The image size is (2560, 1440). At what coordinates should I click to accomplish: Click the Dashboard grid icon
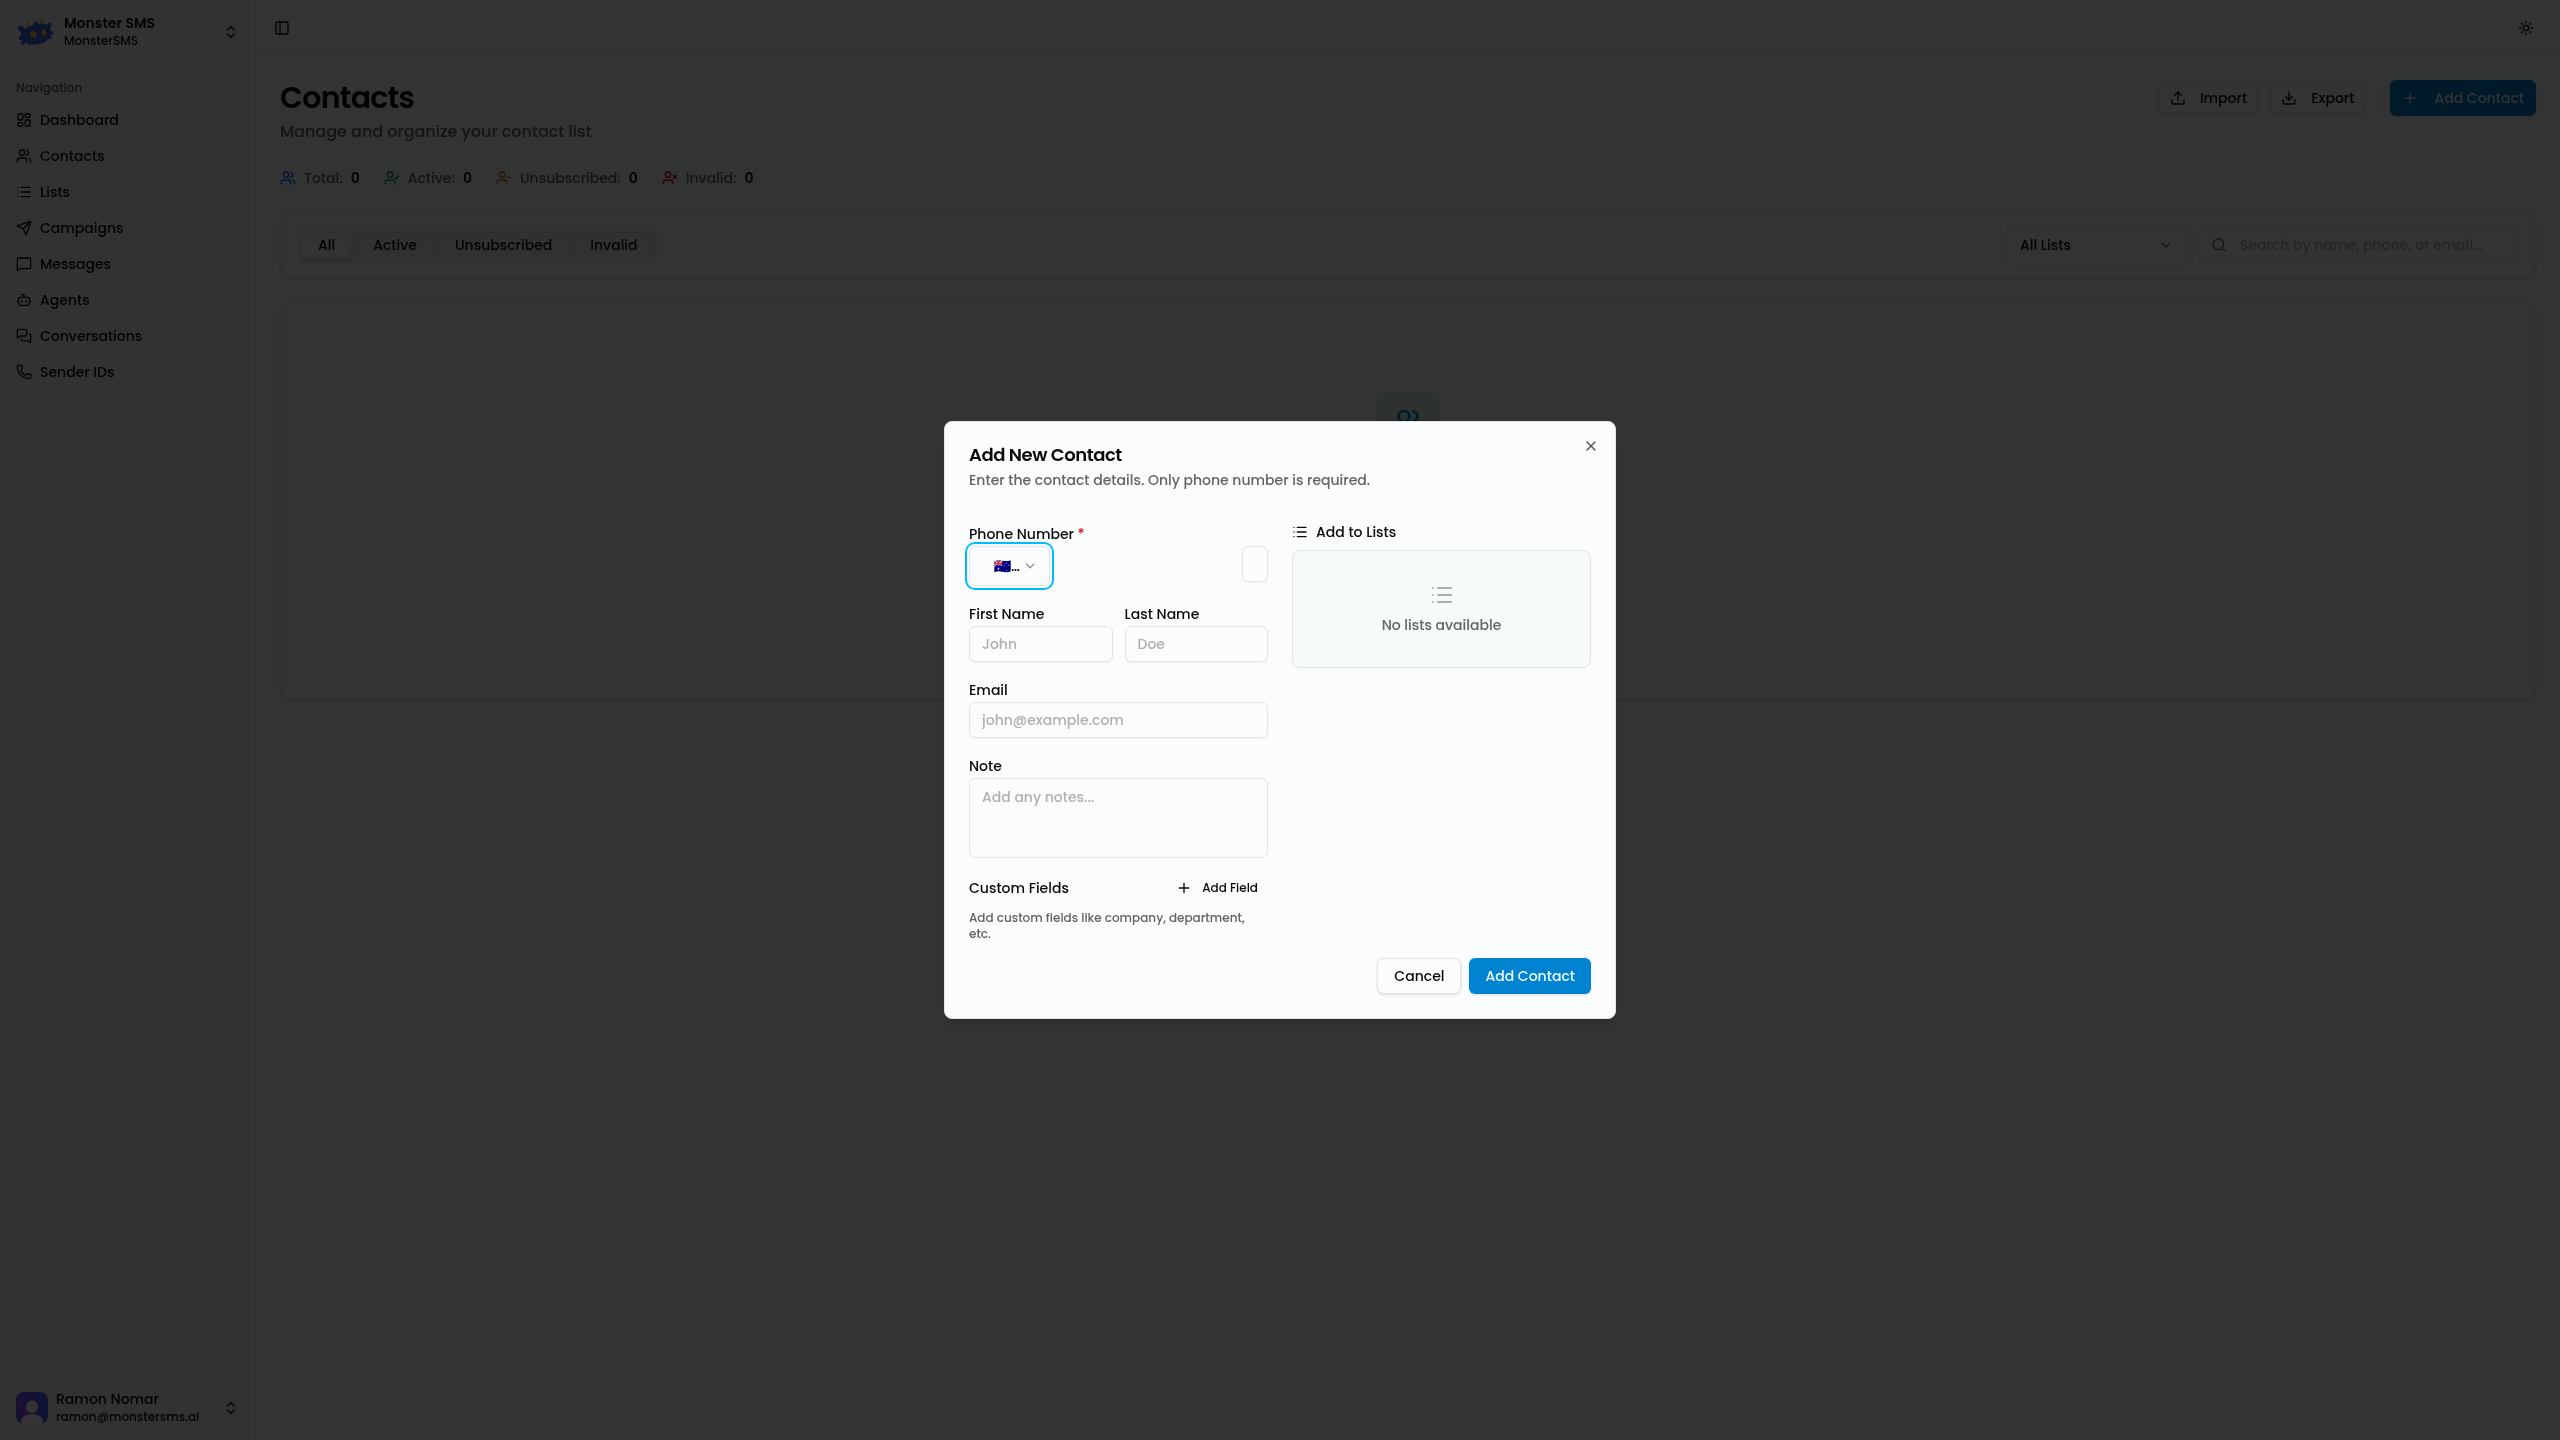click(x=24, y=120)
